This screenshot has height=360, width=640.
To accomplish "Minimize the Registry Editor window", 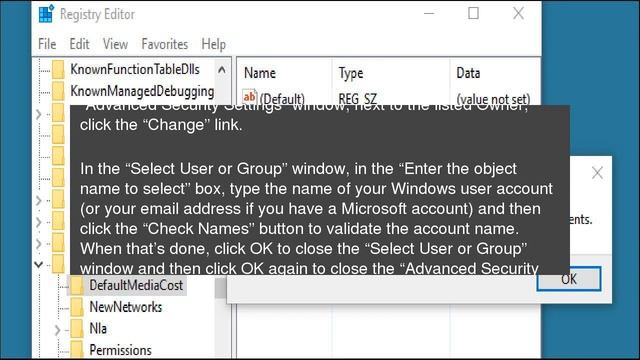I will point(429,13).
